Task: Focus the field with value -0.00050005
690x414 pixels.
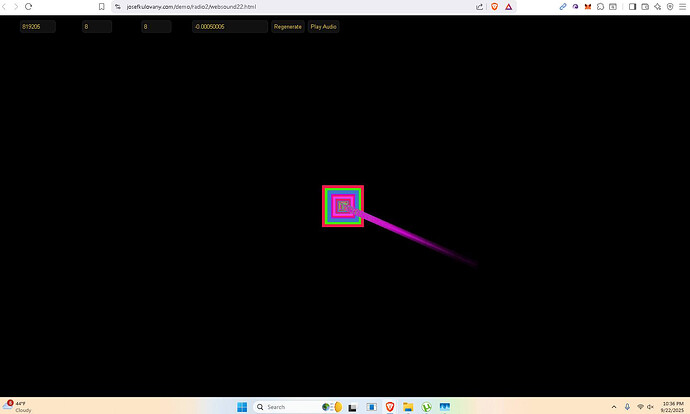Action: [229, 27]
